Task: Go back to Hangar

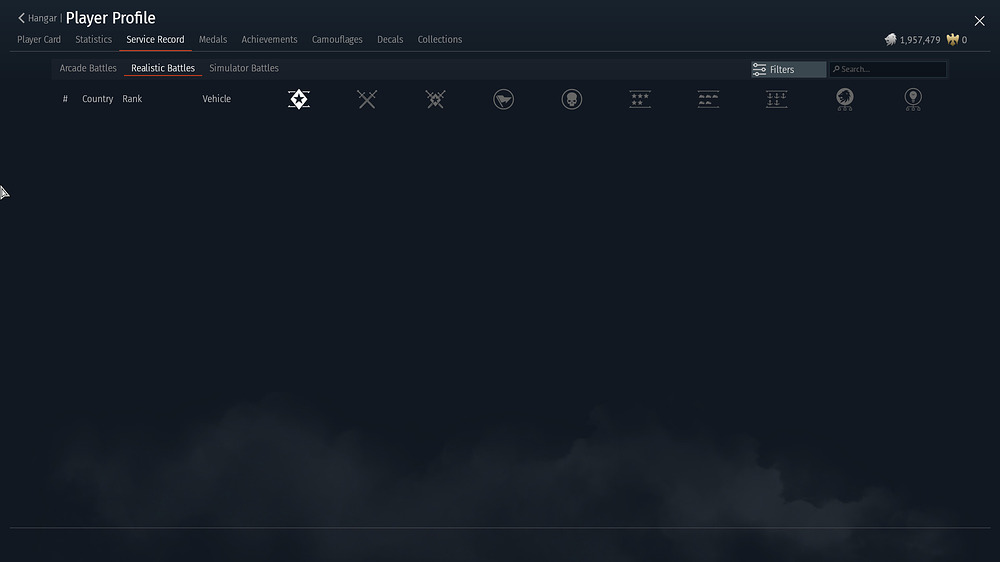Action: point(37,18)
